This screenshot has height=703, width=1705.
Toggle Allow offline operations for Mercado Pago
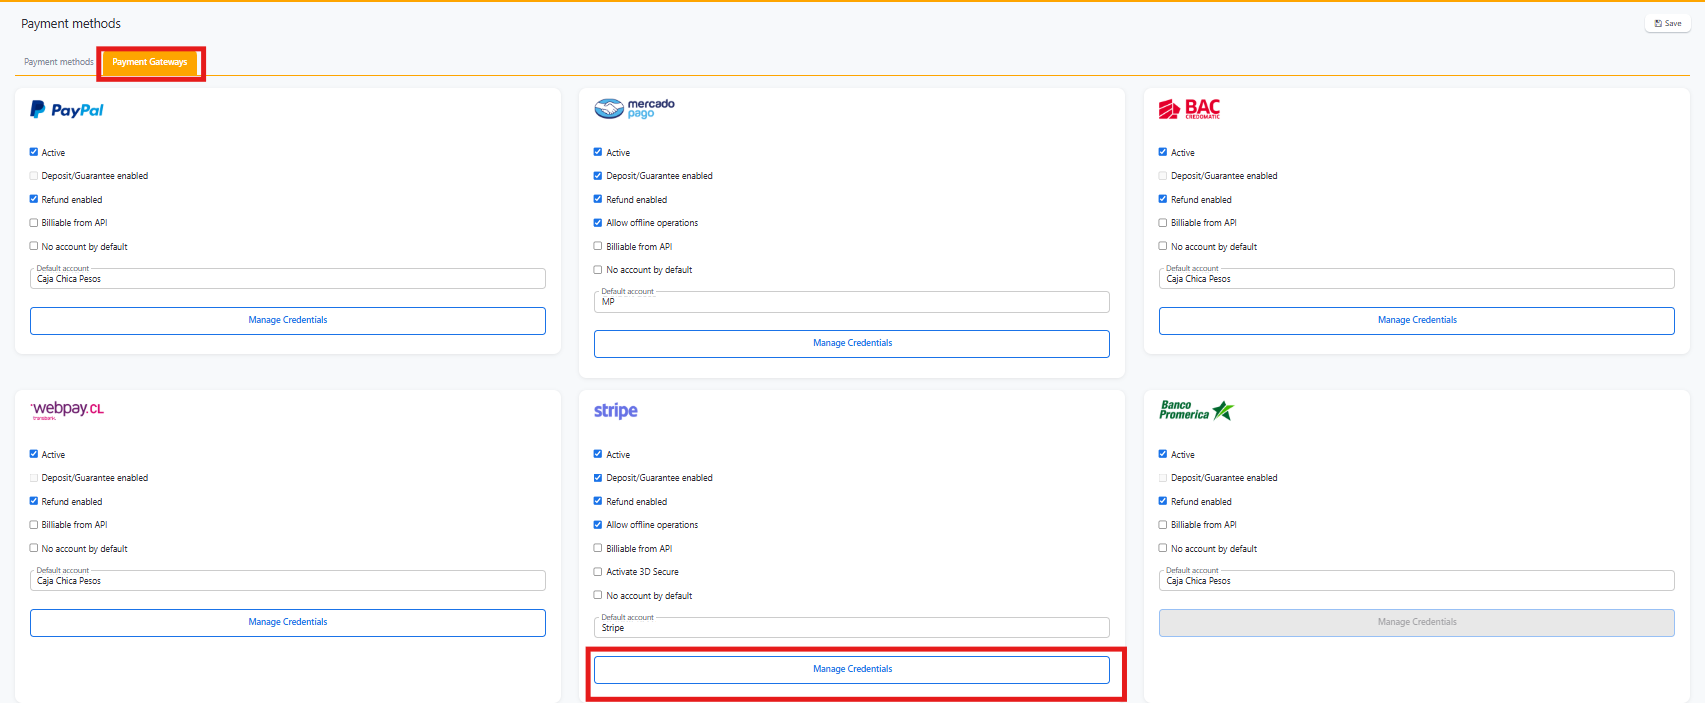pos(598,223)
